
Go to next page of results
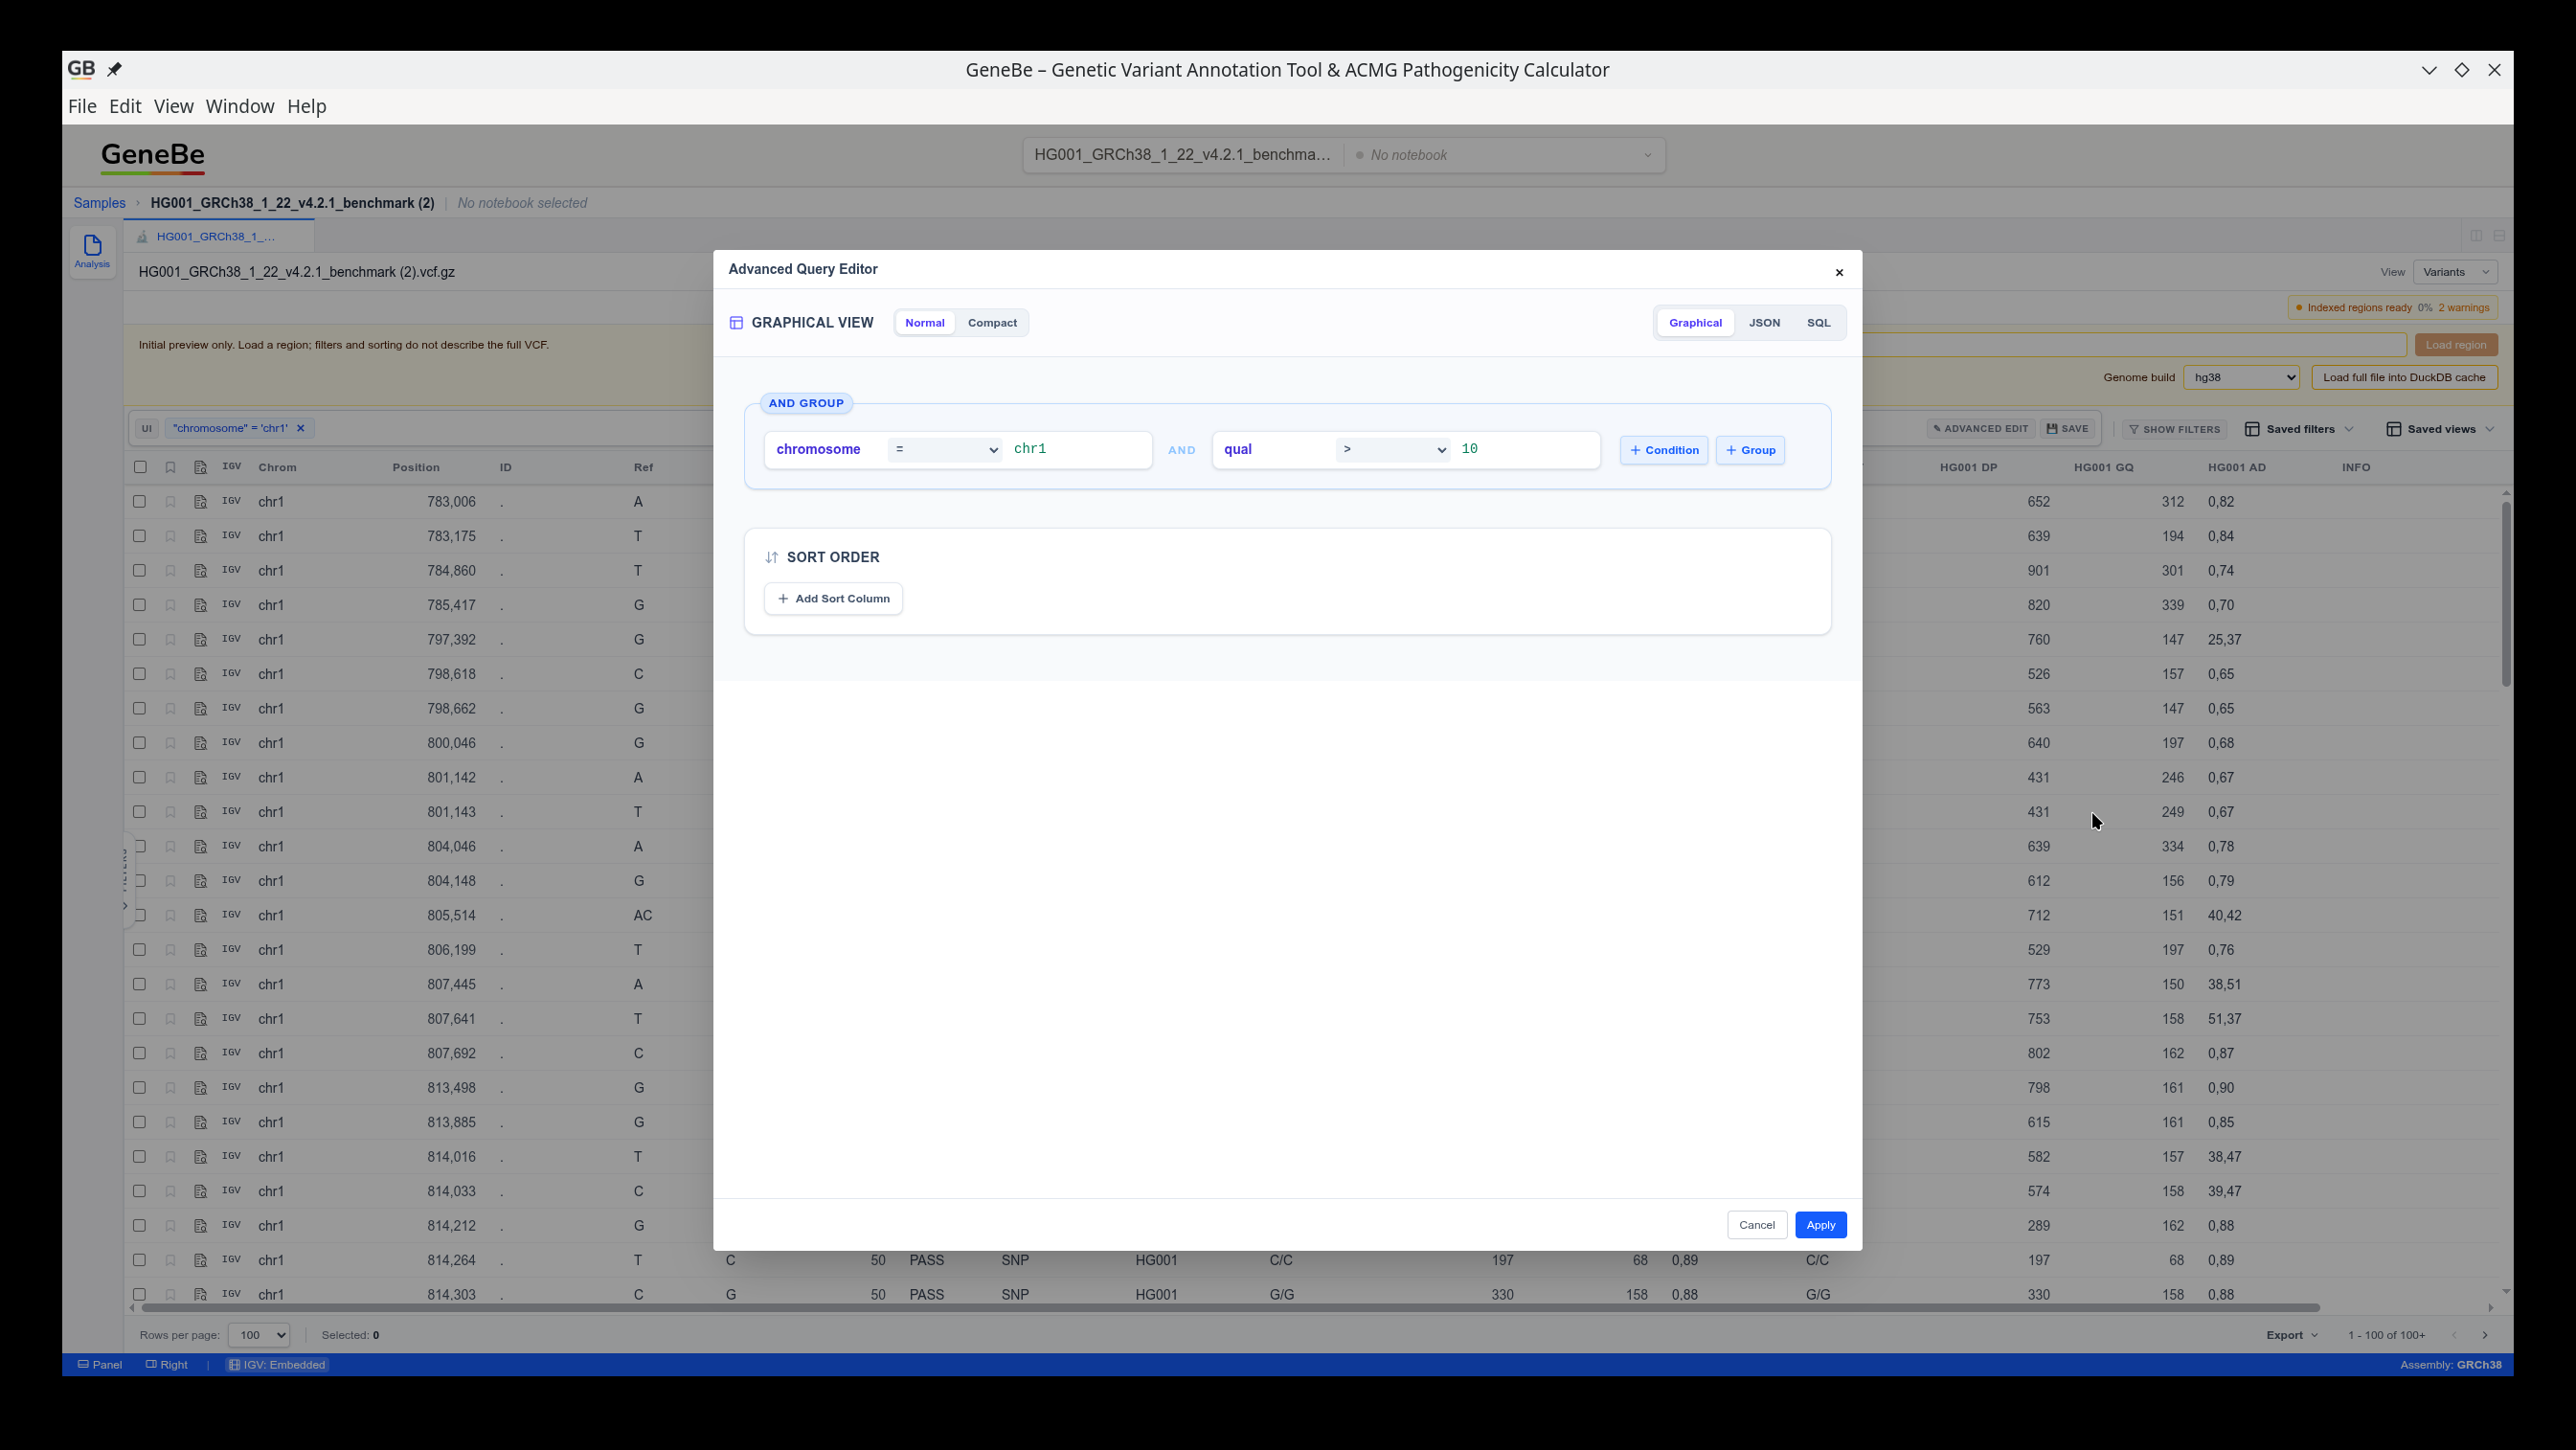[x=2484, y=1335]
